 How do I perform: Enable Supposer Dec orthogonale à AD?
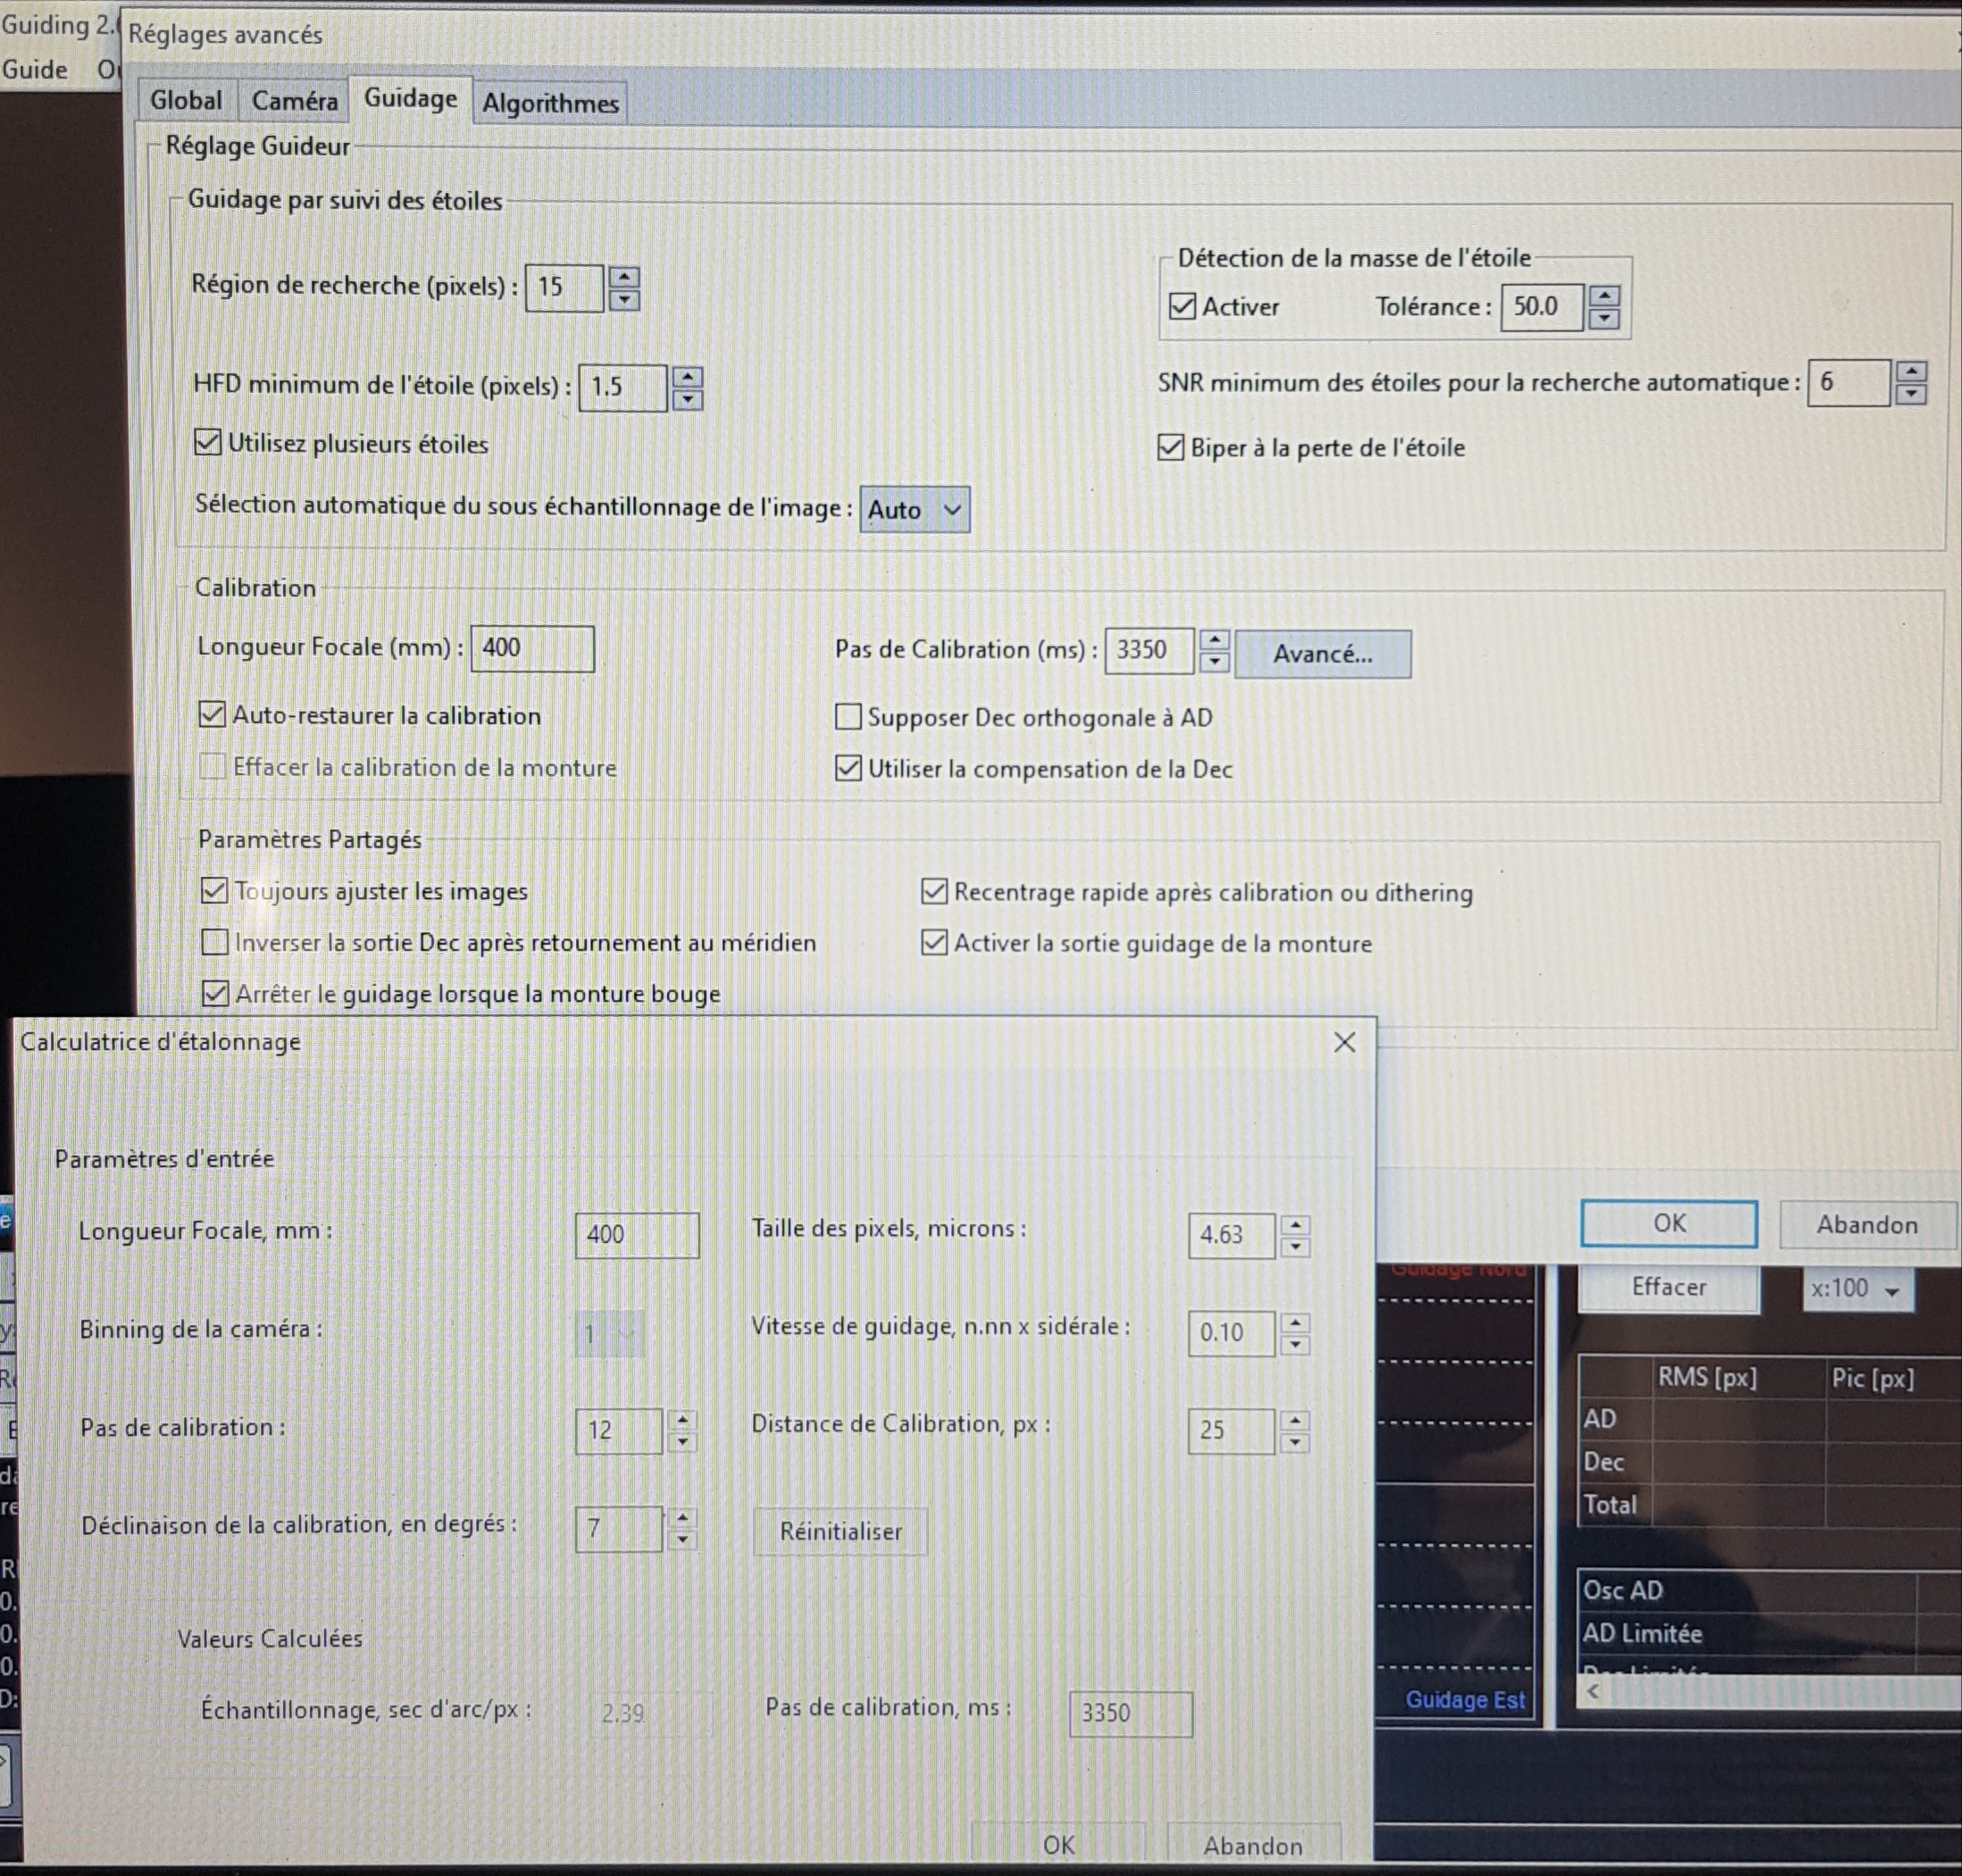click(848, 716)
